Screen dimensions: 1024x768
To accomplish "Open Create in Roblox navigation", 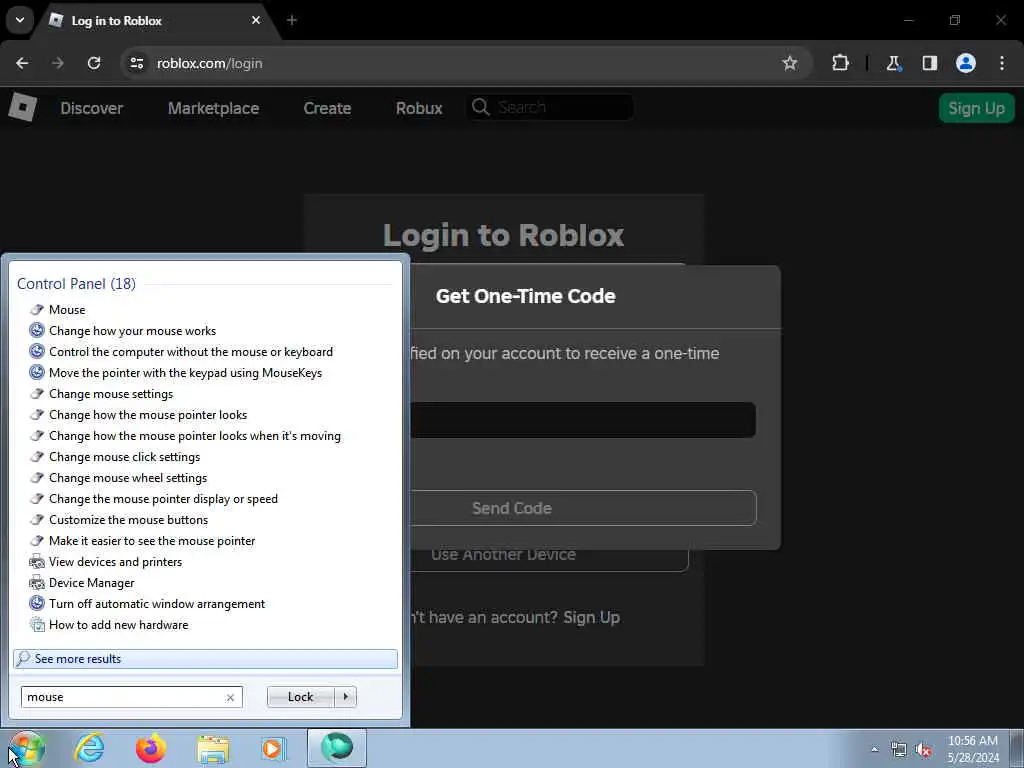I will pos(327,108).
